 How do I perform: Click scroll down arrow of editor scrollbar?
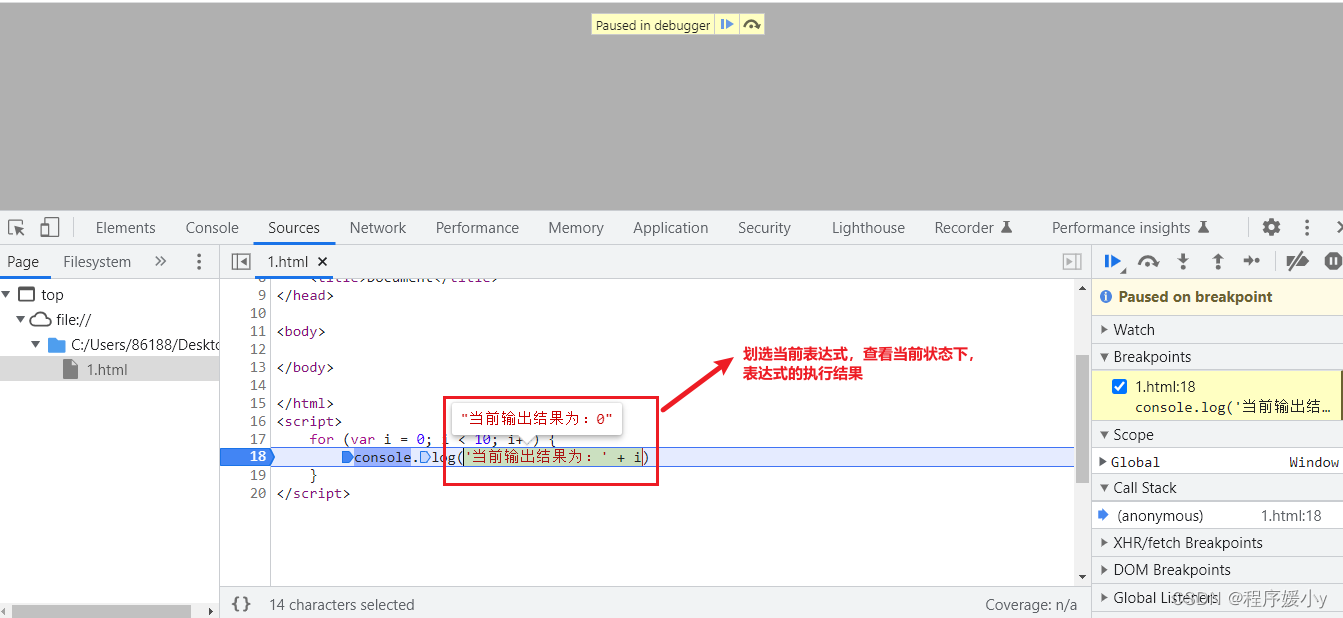[x=1082, y=577]
